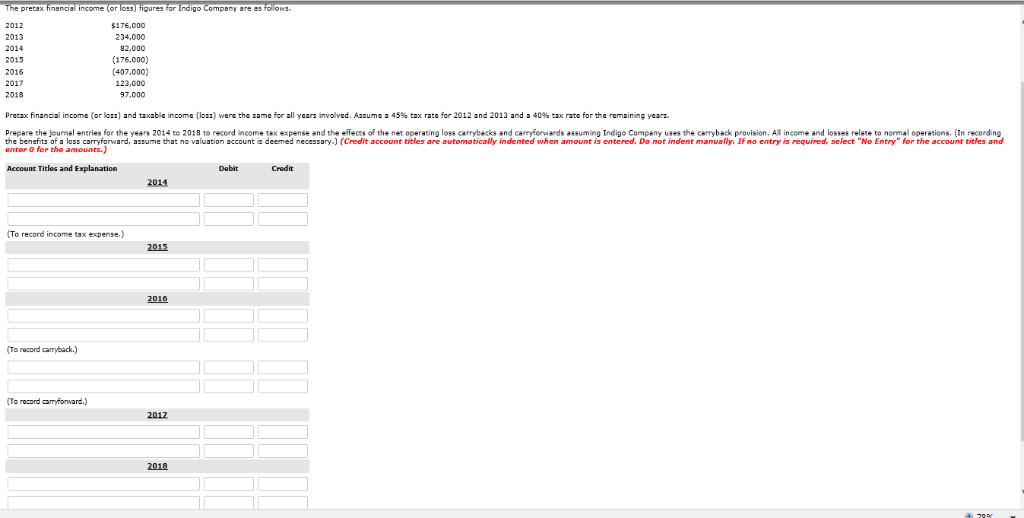Click the vertical scrollbar thumb on the right
Image resolution: width=1024 pixels, height=518 pixels.
point(1021,261)
